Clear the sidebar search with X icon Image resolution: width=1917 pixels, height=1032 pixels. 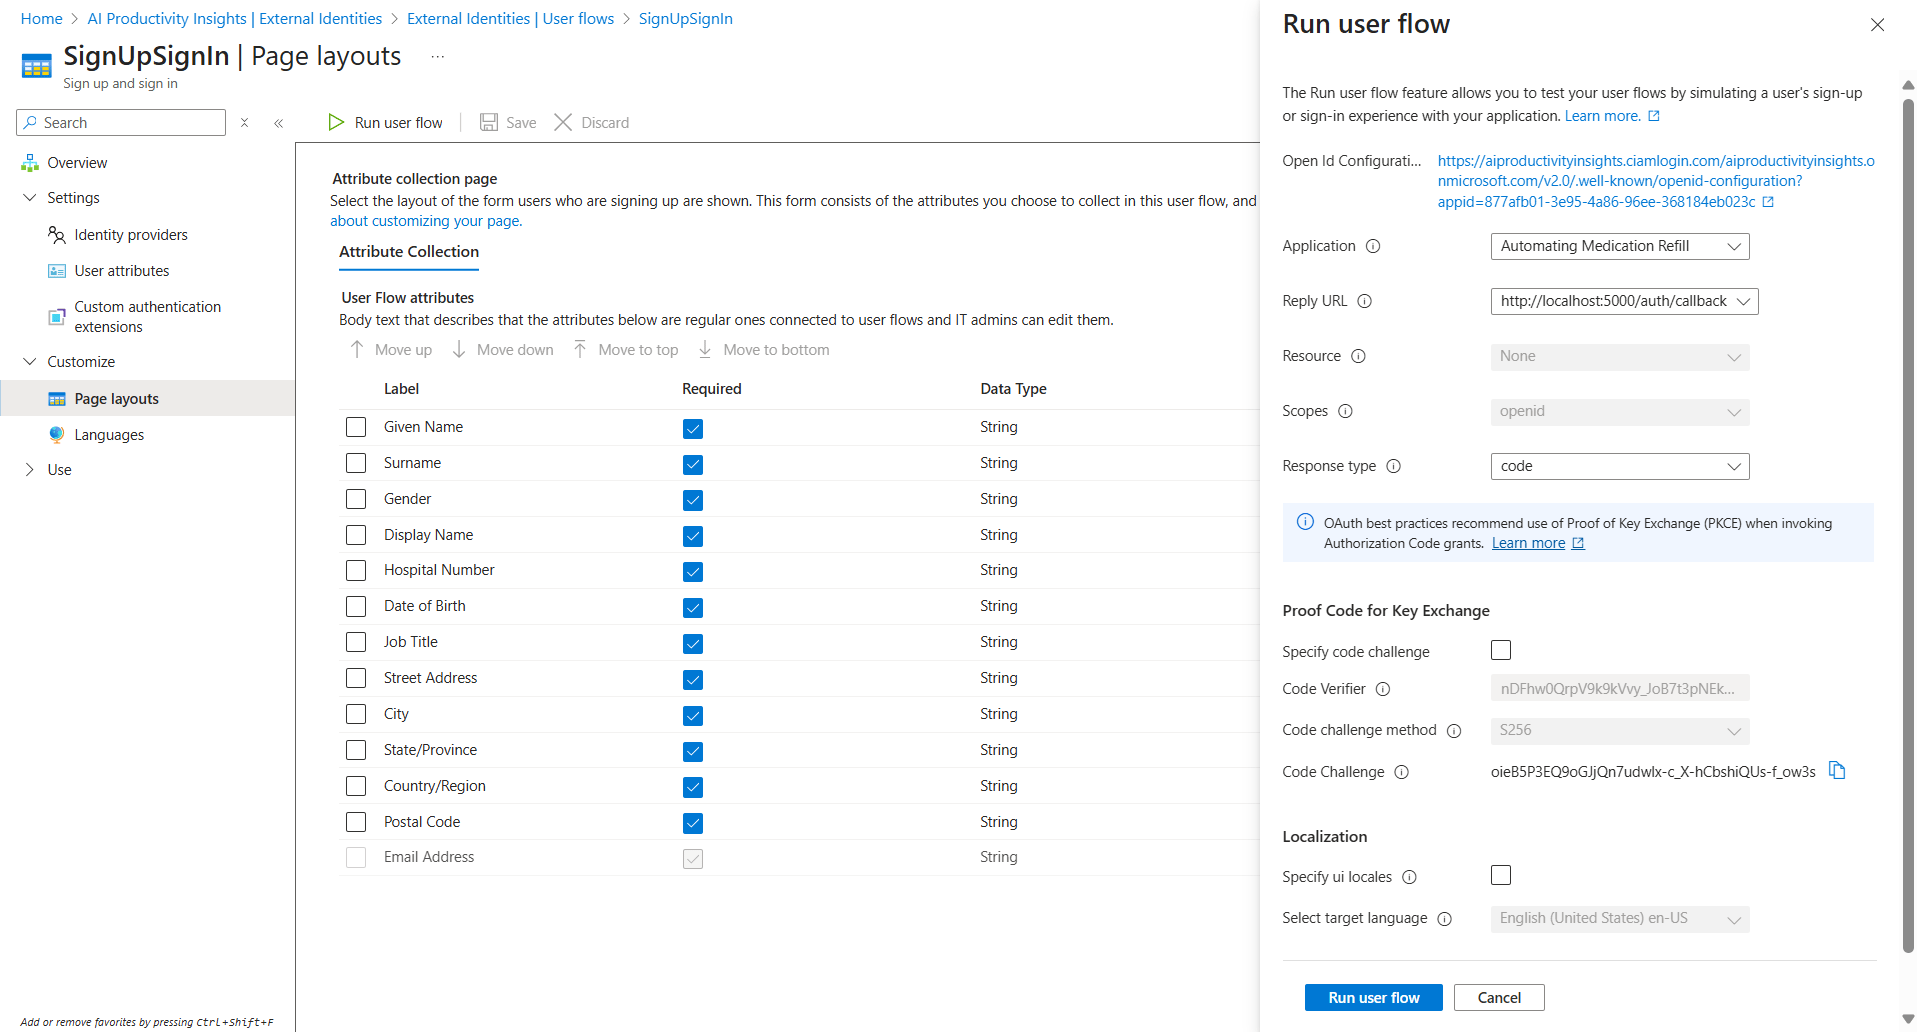pyautogui.click(x=244, y=123)
